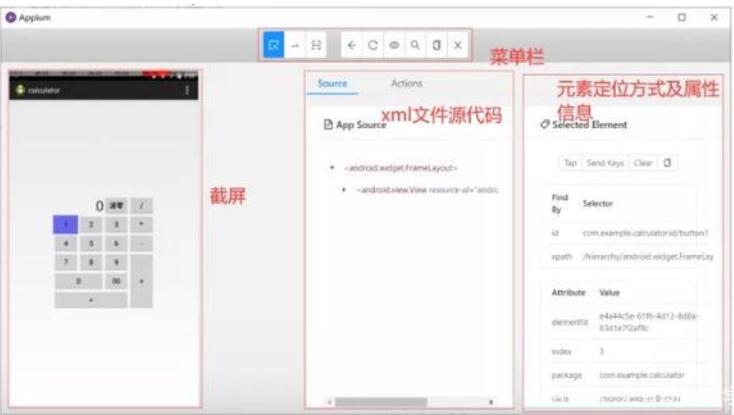Tap the clear key beside the display
The image size is (734, 415).
[x=116, y=205]
